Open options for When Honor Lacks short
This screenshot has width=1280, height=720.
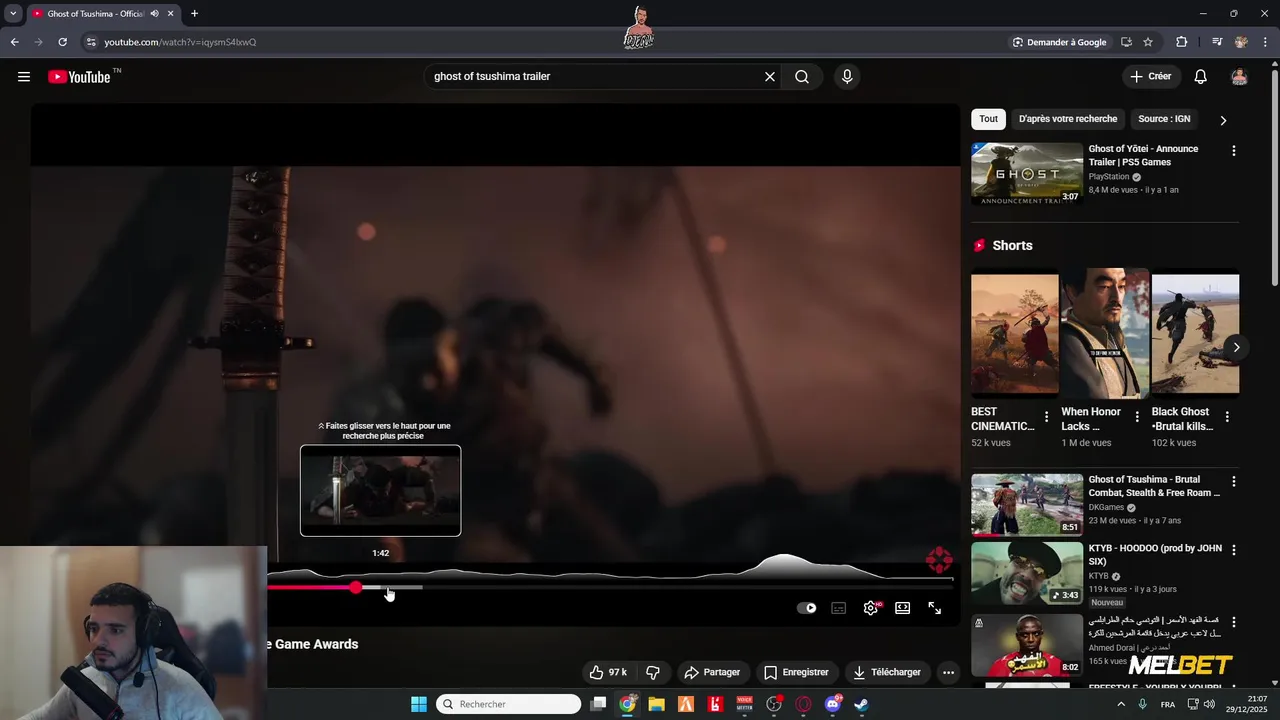pyautogui.click(x=1136, y=417)
